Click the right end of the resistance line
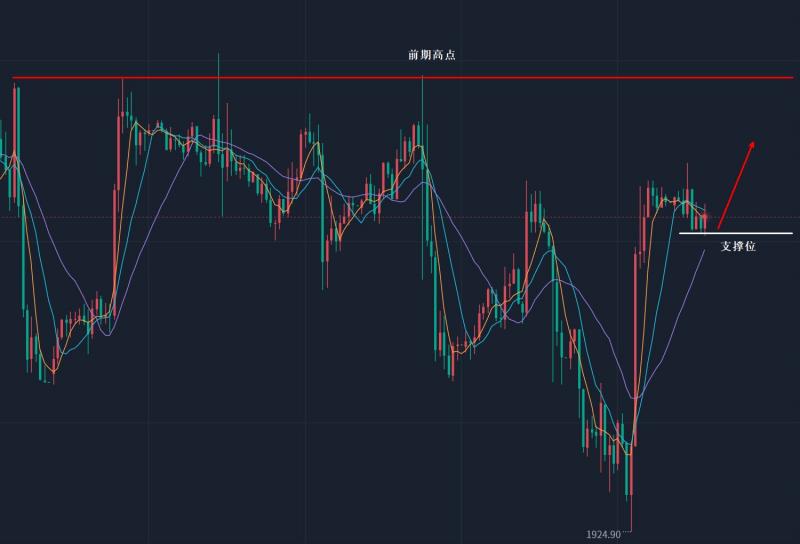The image size is (800, 544). click(x=792, y=77)
